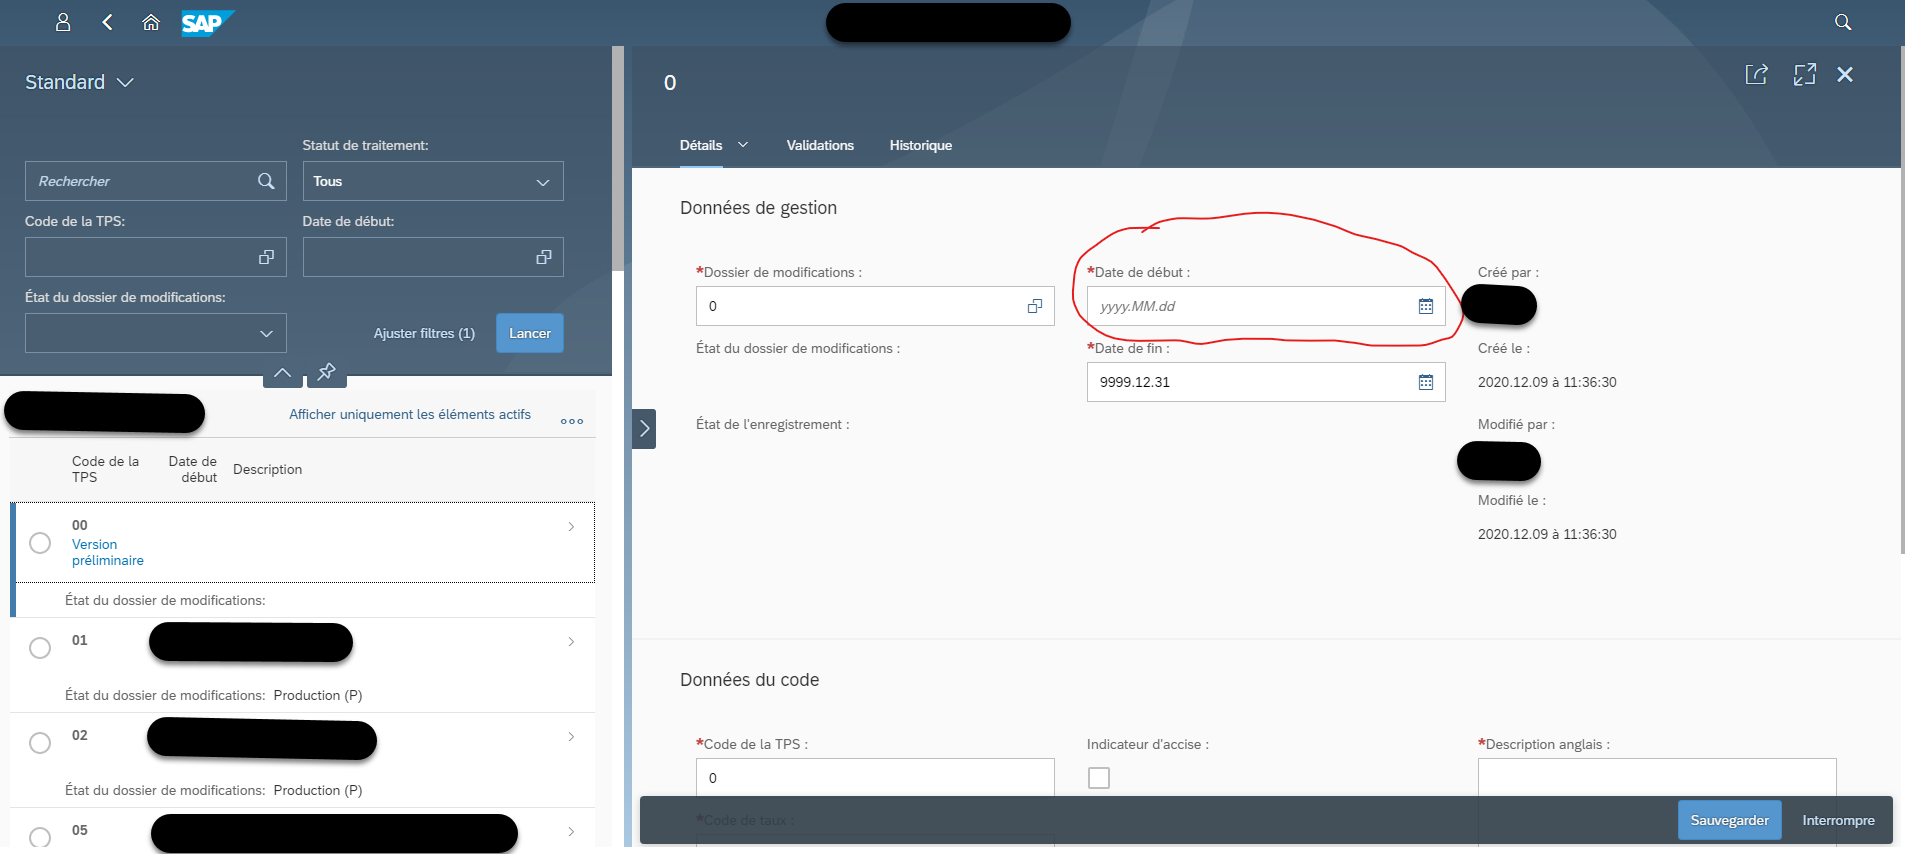The width and height of the screenshot is (1905, 854).
Task: Click the Code de la TPS detail input
Action: coord(875,777)
